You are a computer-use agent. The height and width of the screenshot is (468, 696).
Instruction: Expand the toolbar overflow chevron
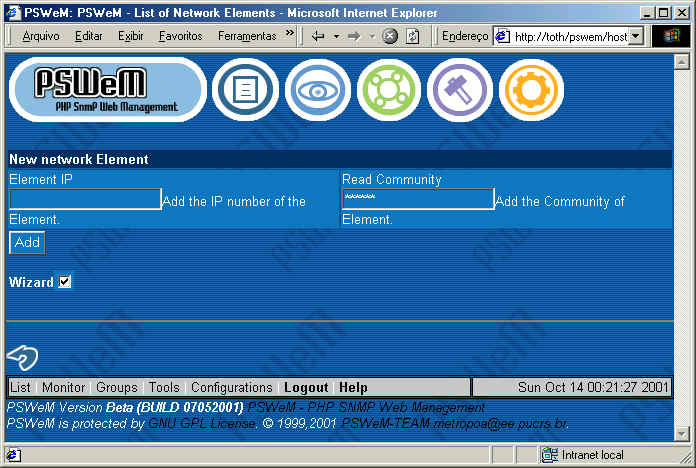pyautogui.click(x=290, y=35)
